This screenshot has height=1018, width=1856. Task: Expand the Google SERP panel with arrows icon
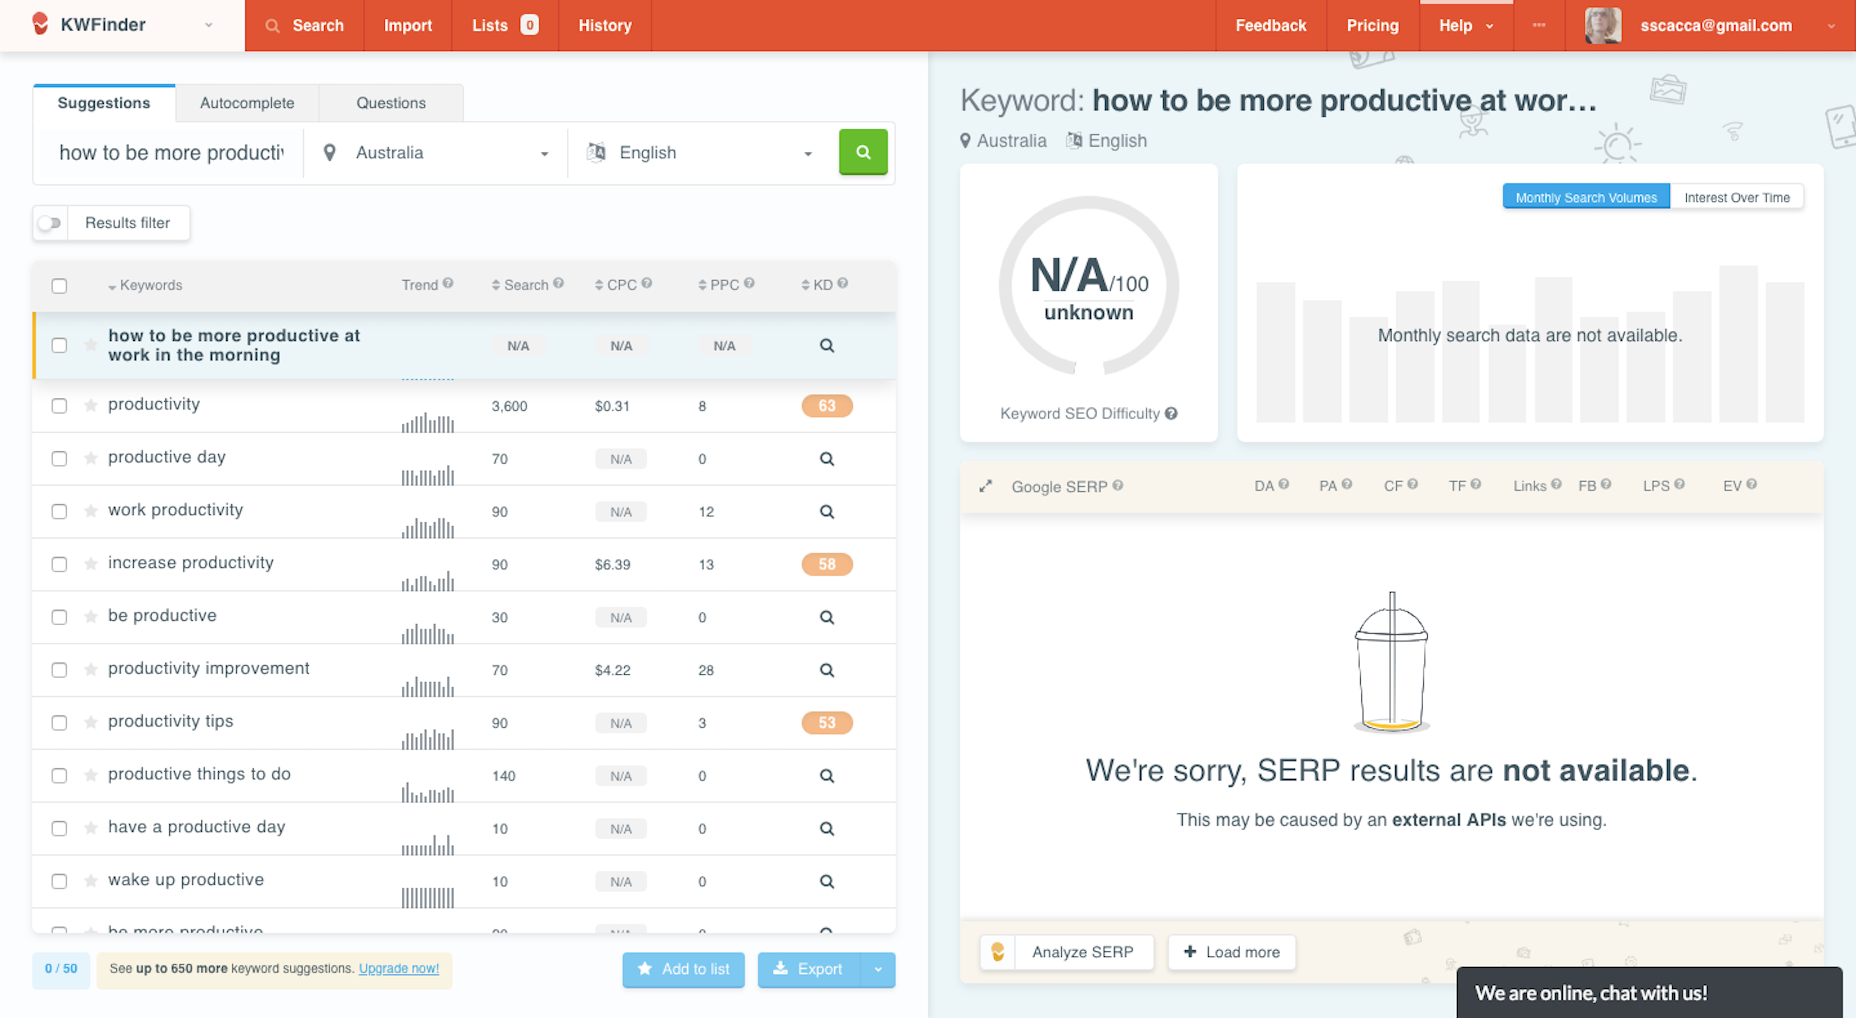pos(986,487)
